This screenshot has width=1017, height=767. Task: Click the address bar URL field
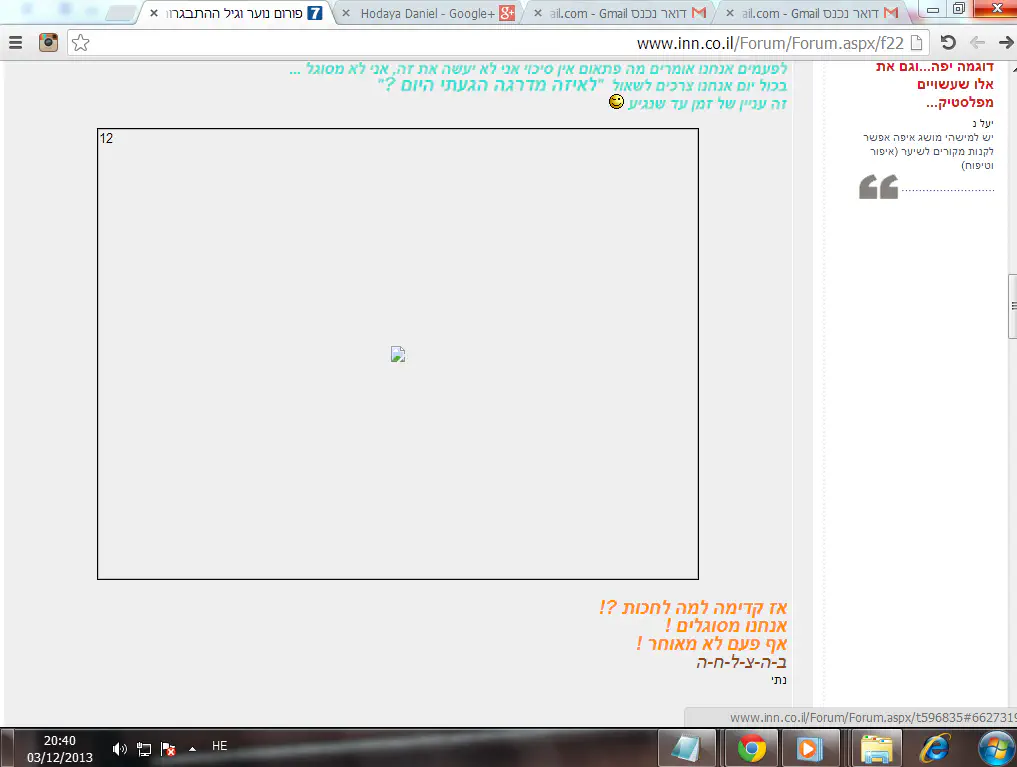tap(500, 43)
